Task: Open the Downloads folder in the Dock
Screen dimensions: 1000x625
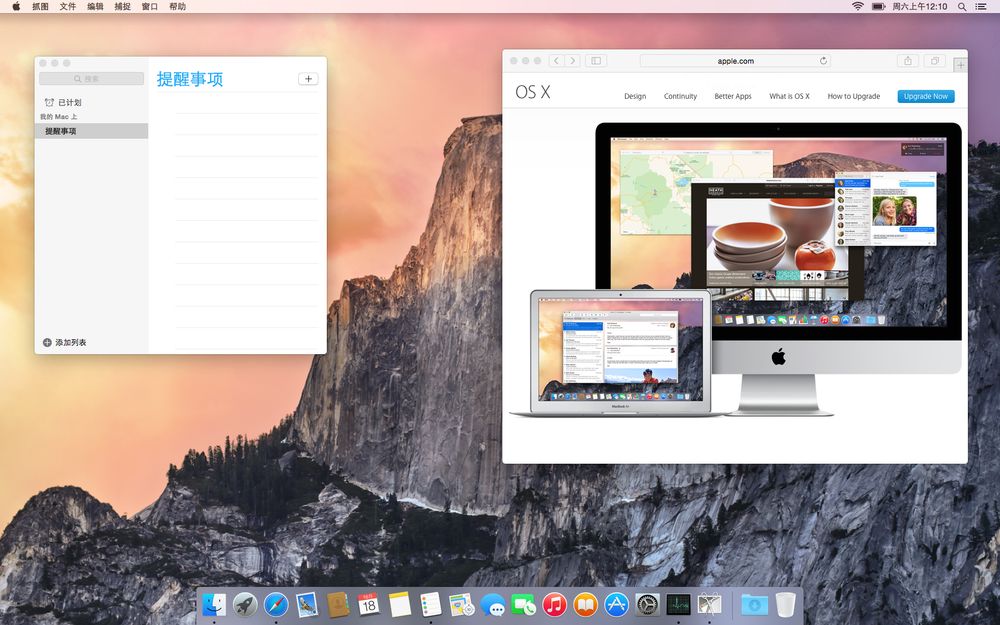Action: [x=754, y=605]
